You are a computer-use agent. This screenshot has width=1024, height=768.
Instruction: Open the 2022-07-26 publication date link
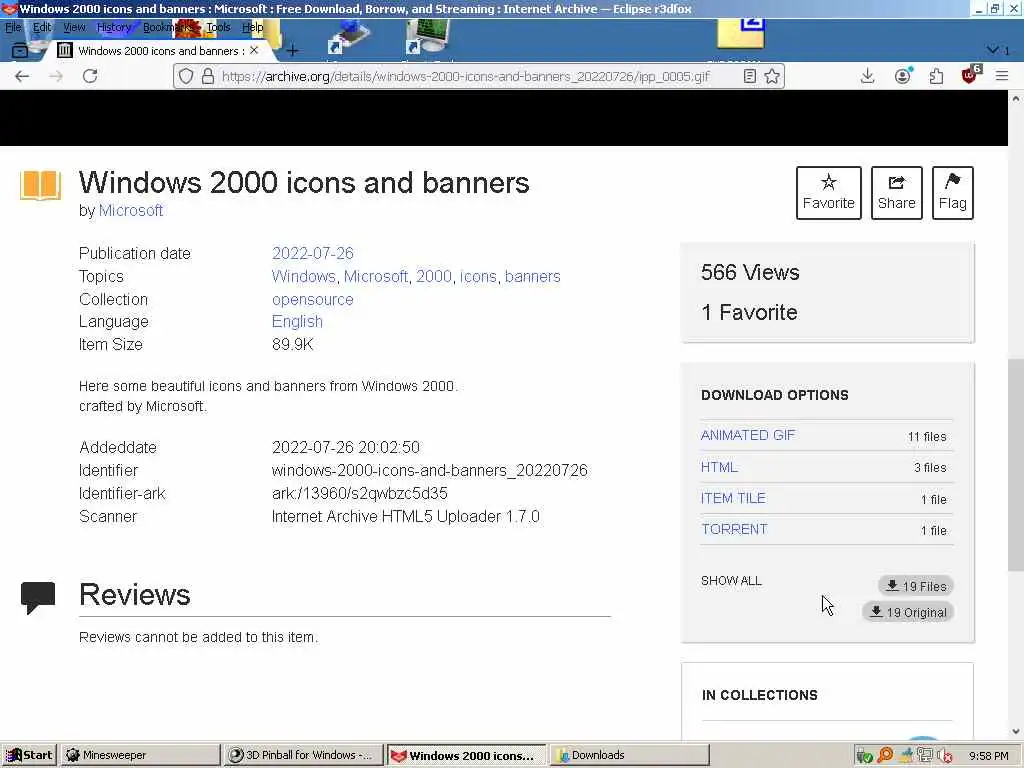[312, 253]
